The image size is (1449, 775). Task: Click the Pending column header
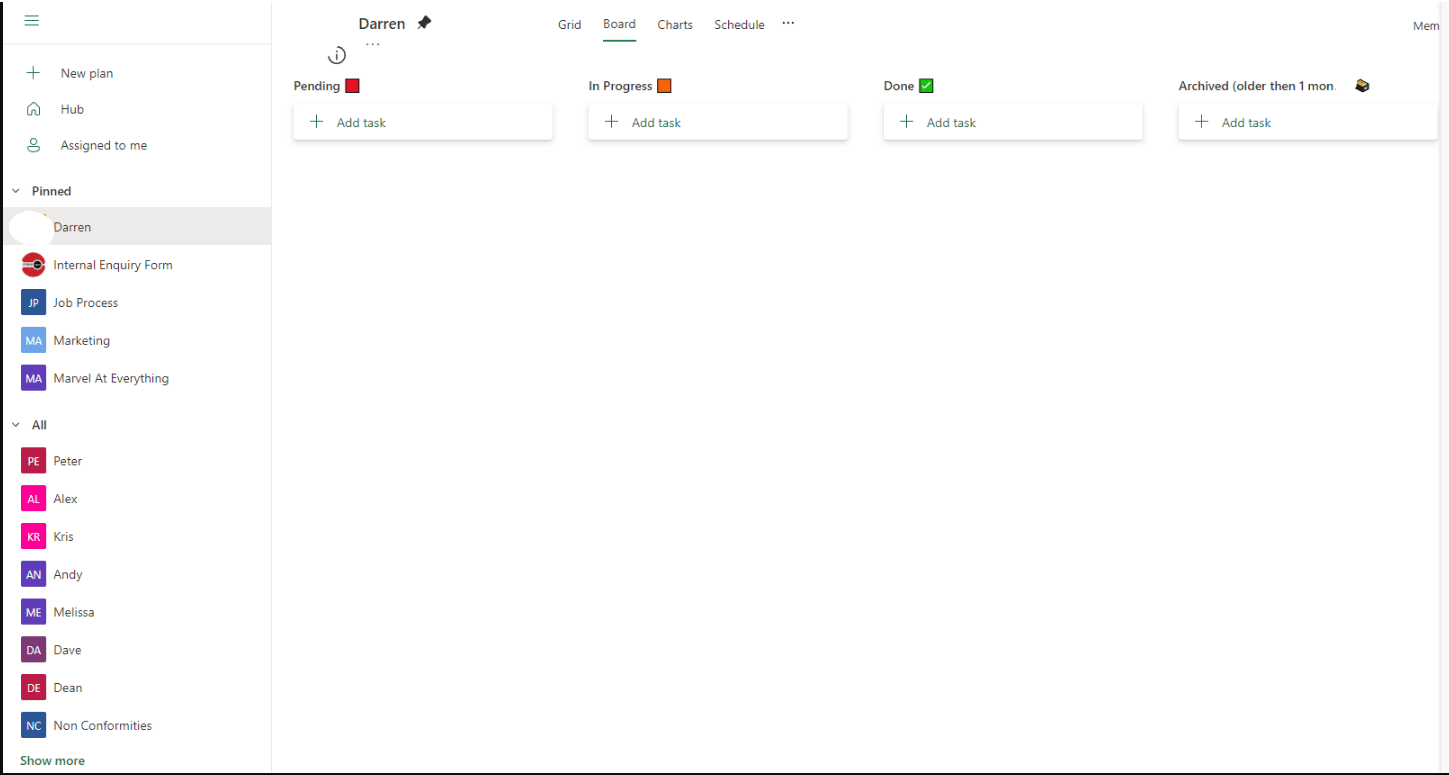click(326, 86)
